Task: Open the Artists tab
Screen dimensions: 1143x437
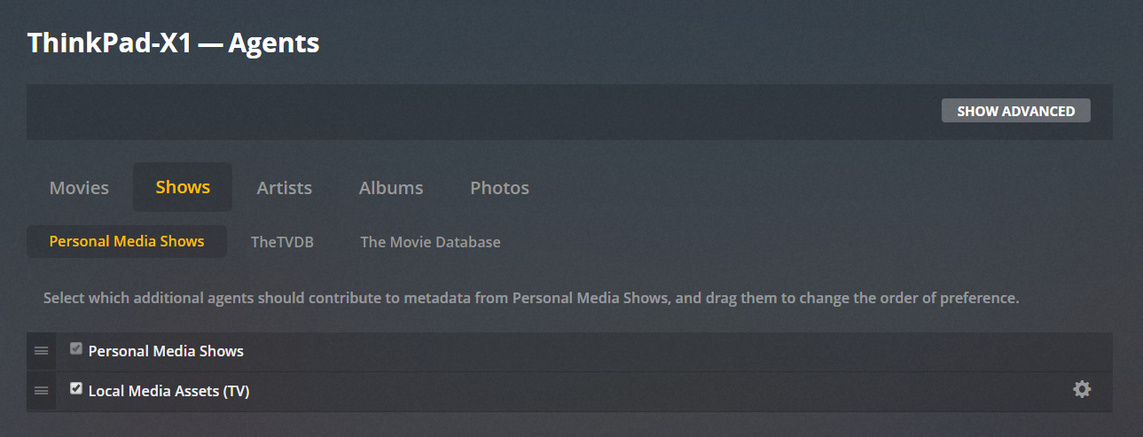Action: click(x=284, y=187)
